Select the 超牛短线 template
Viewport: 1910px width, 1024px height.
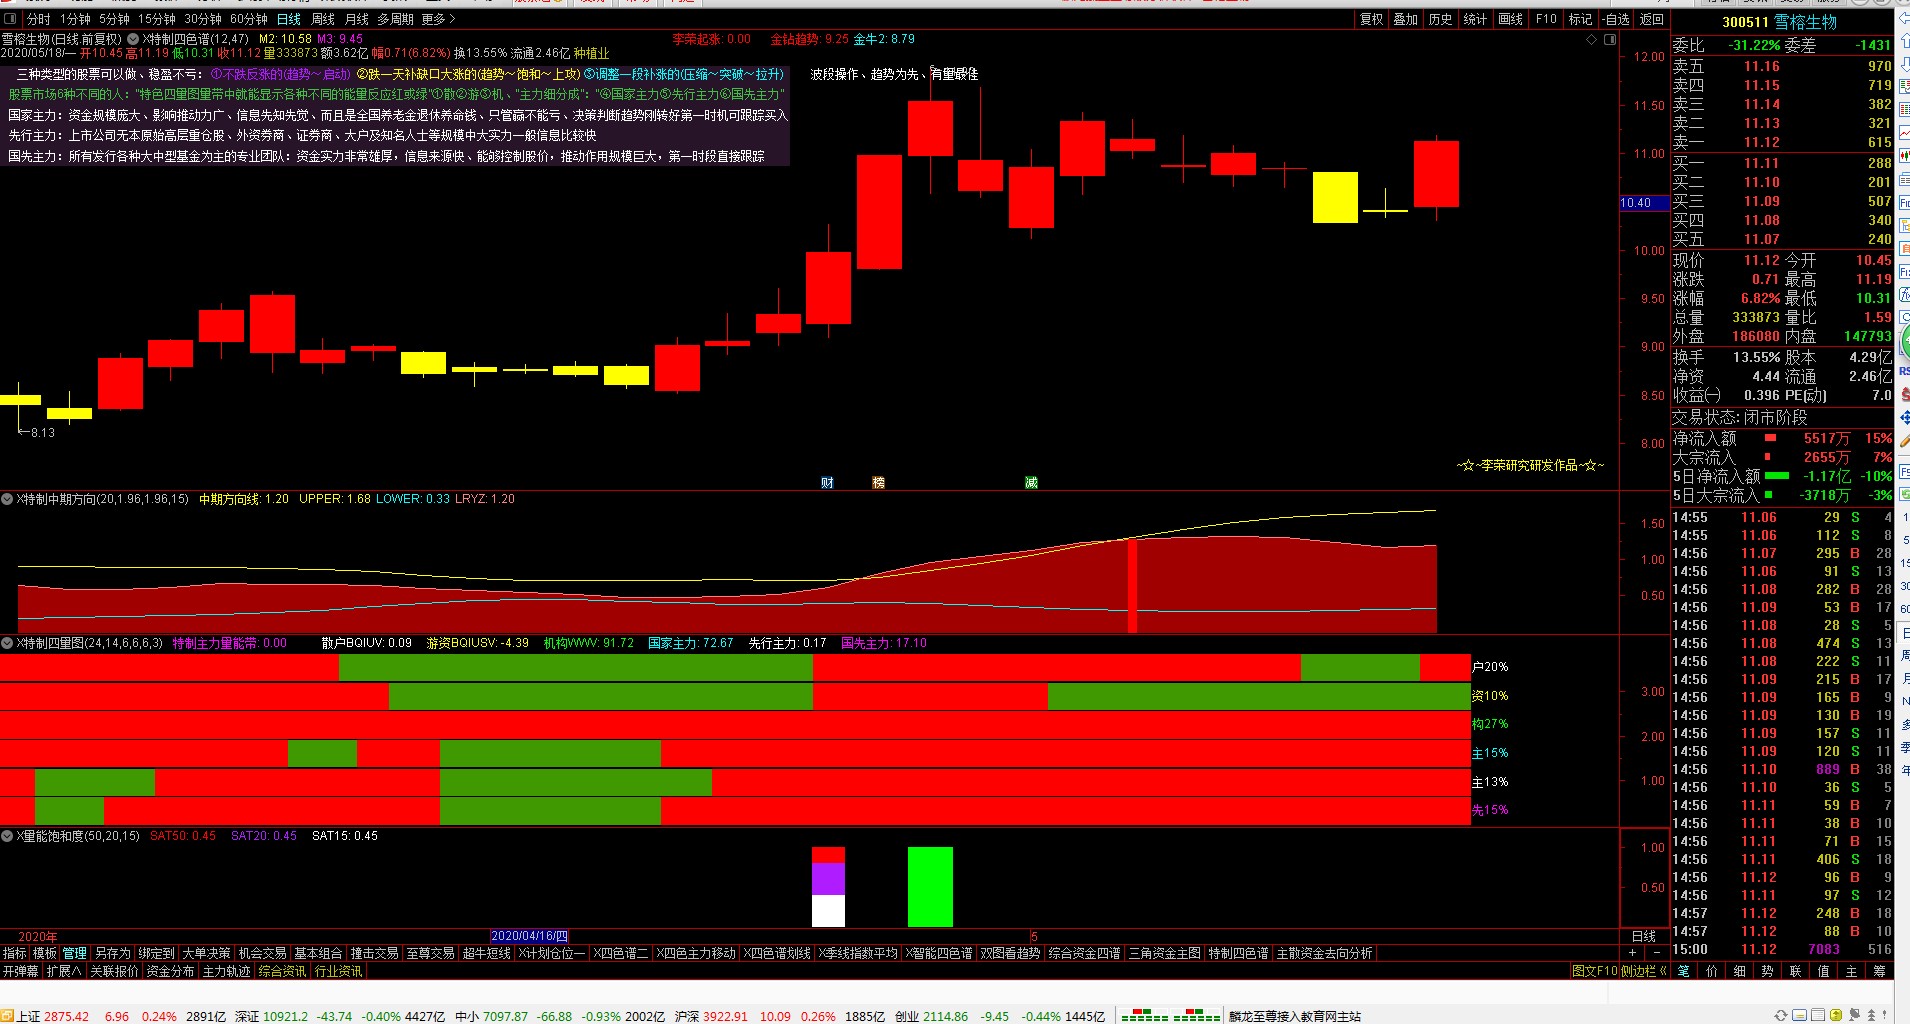[486, 953]
